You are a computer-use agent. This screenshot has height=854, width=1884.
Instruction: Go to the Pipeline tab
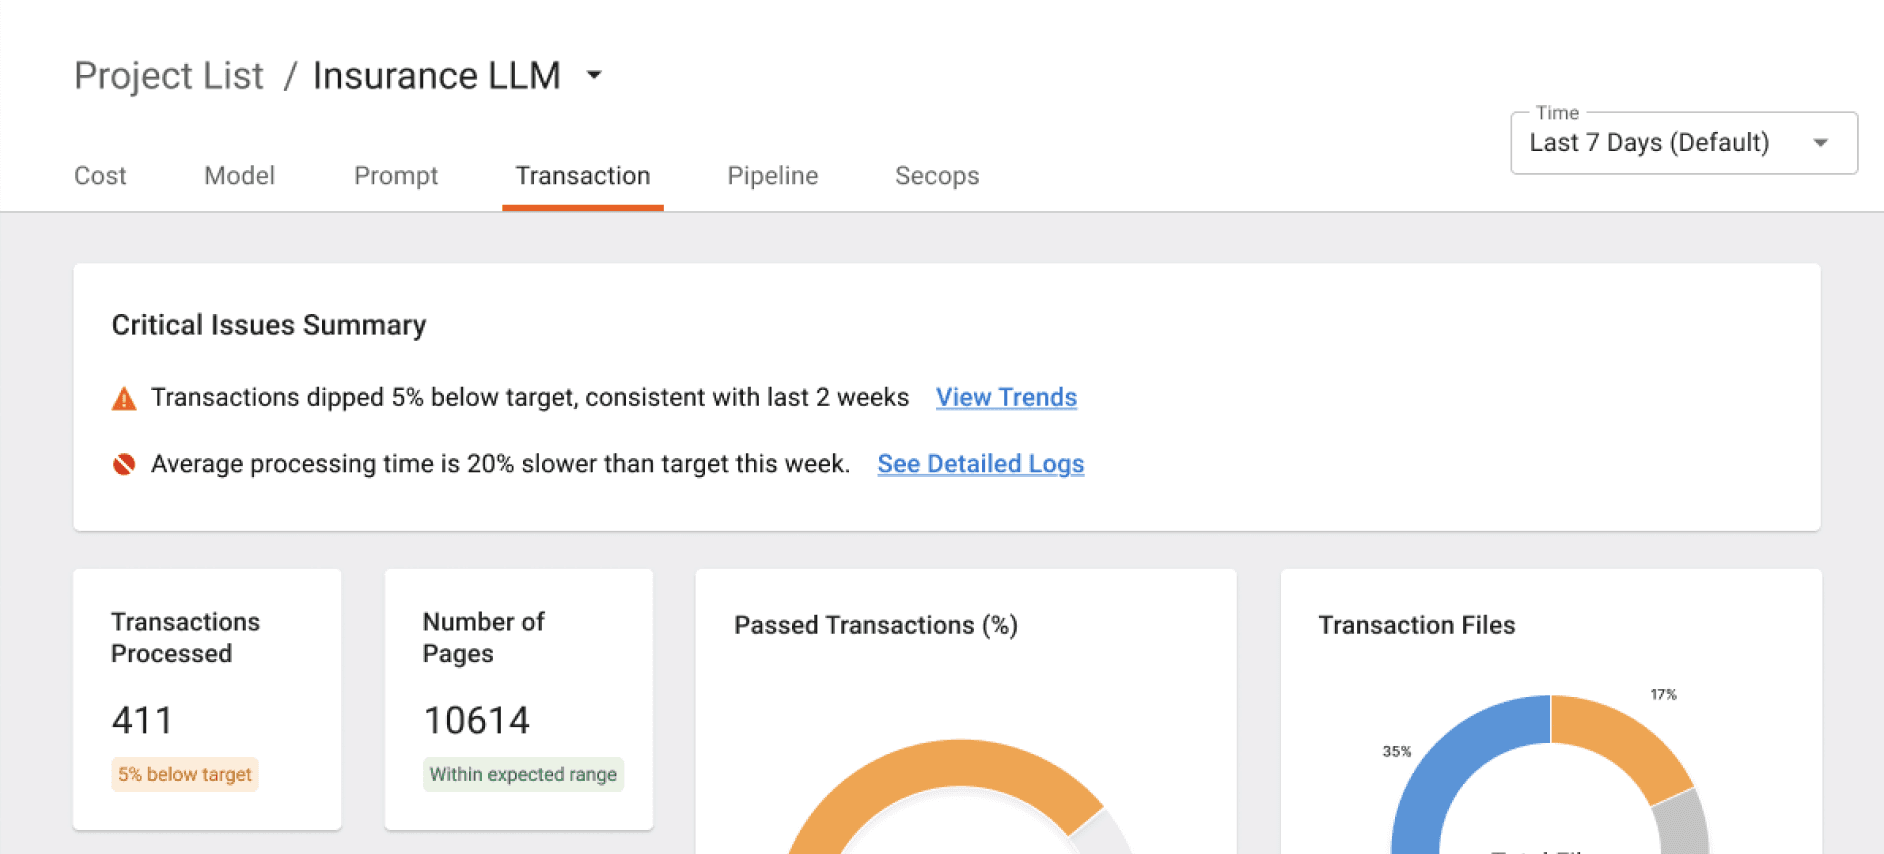(773, 176)
